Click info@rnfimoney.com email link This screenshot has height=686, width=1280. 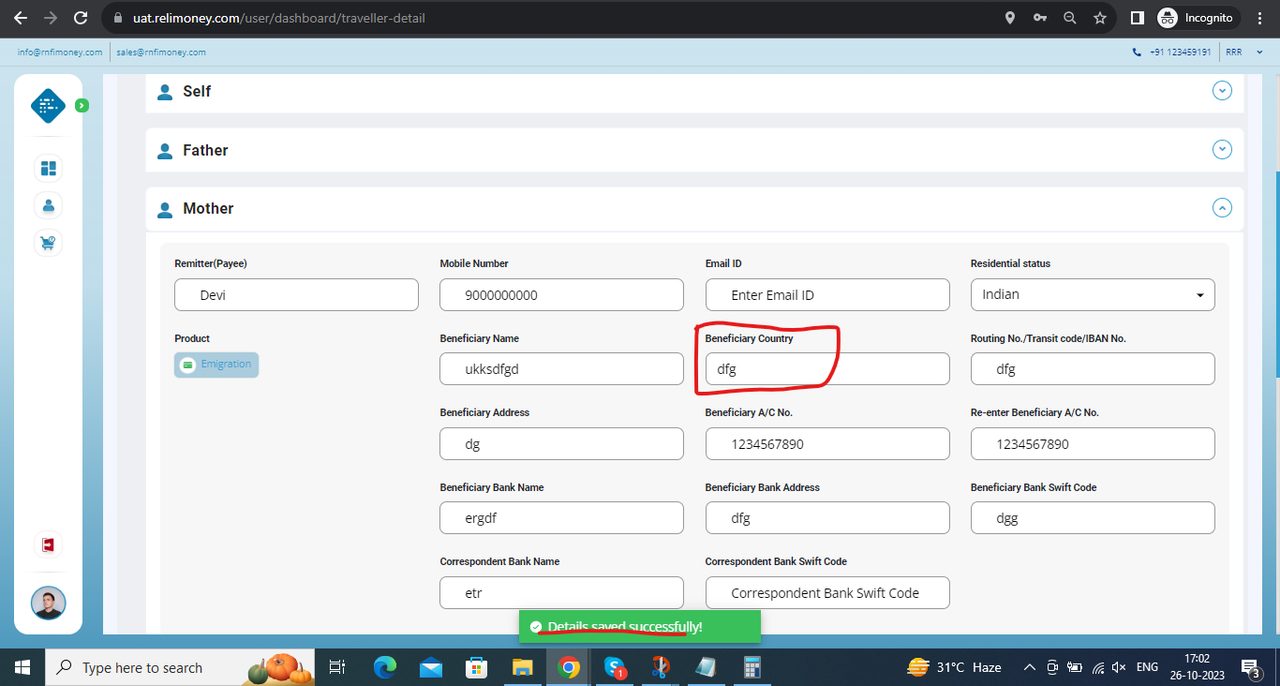(60, 52)
